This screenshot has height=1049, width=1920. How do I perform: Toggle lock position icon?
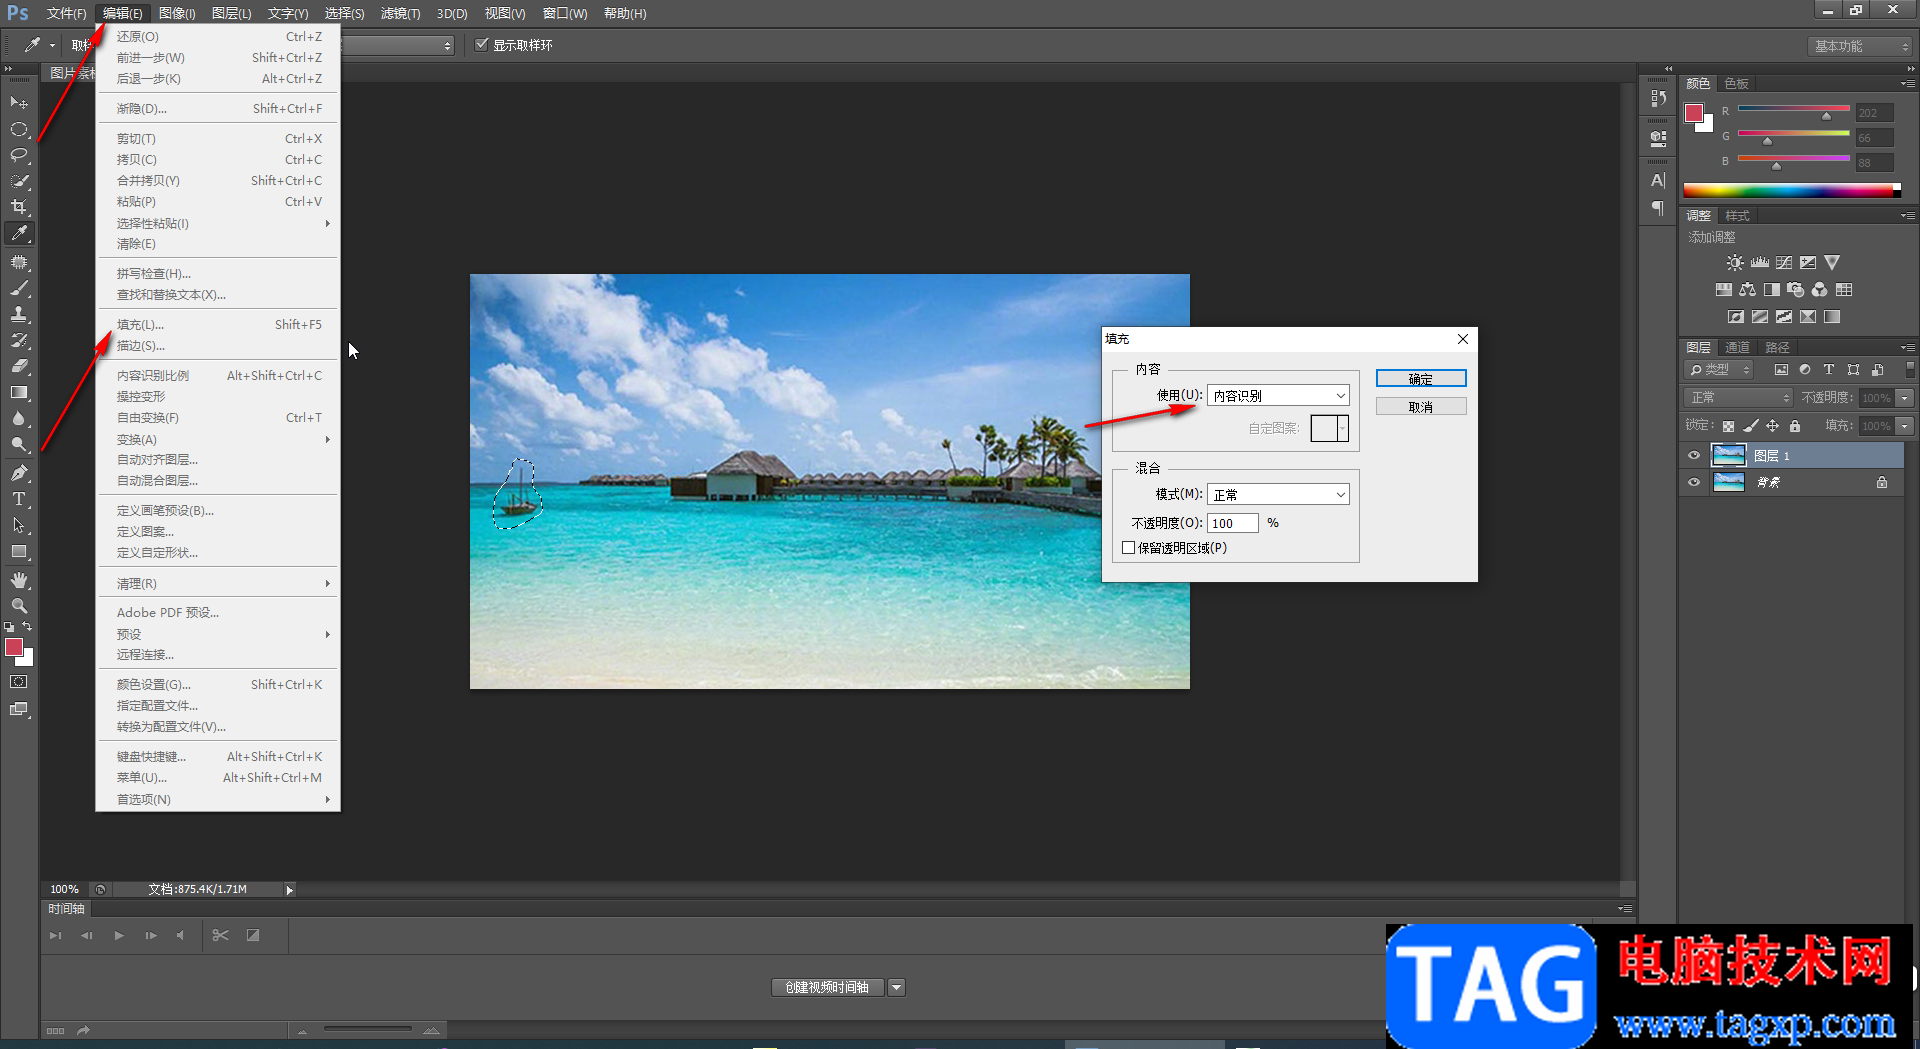click(x=1773, y=426)
